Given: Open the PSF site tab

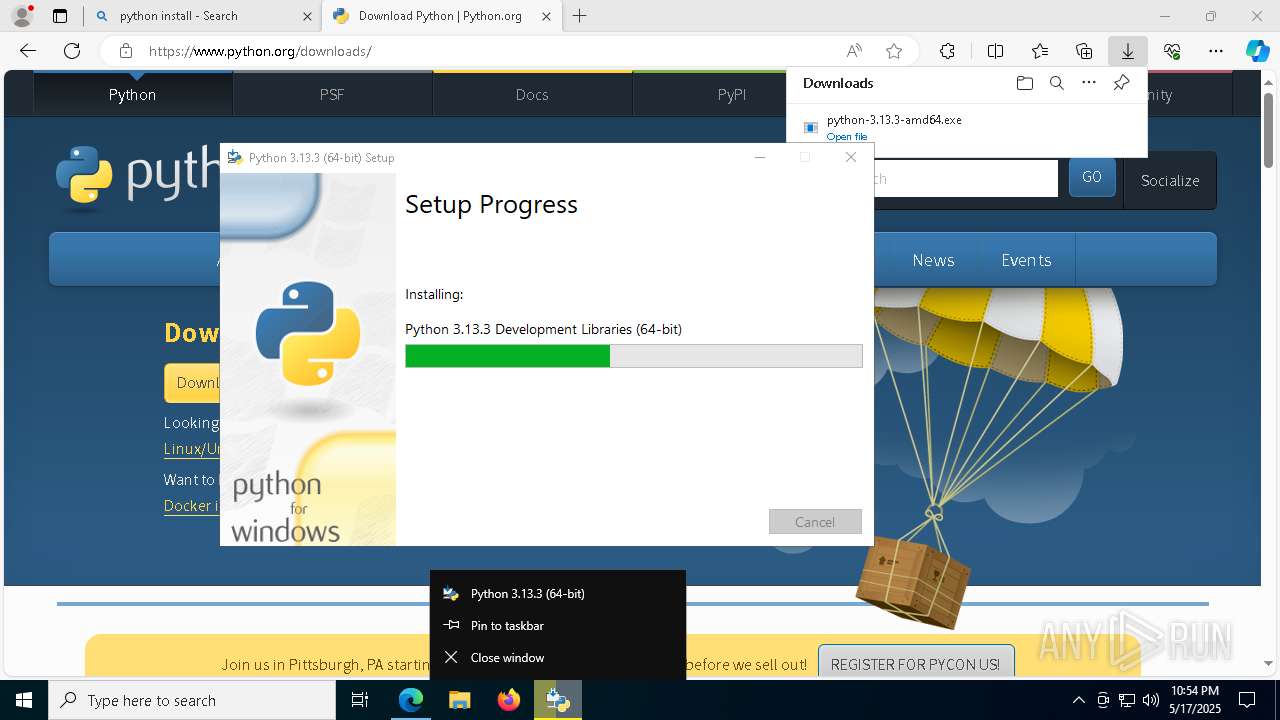Looking at the screenshot, I should point(332,94).
